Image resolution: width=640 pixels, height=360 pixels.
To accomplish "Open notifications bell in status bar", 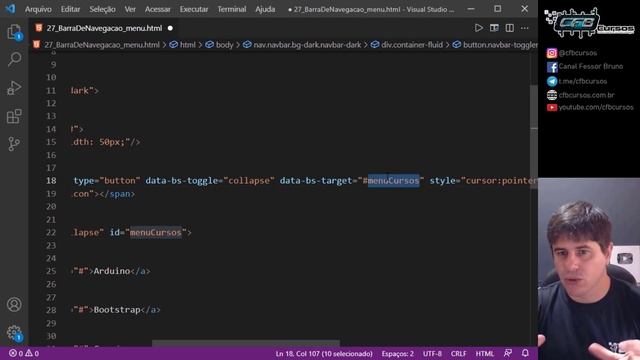I will [525, 353].
